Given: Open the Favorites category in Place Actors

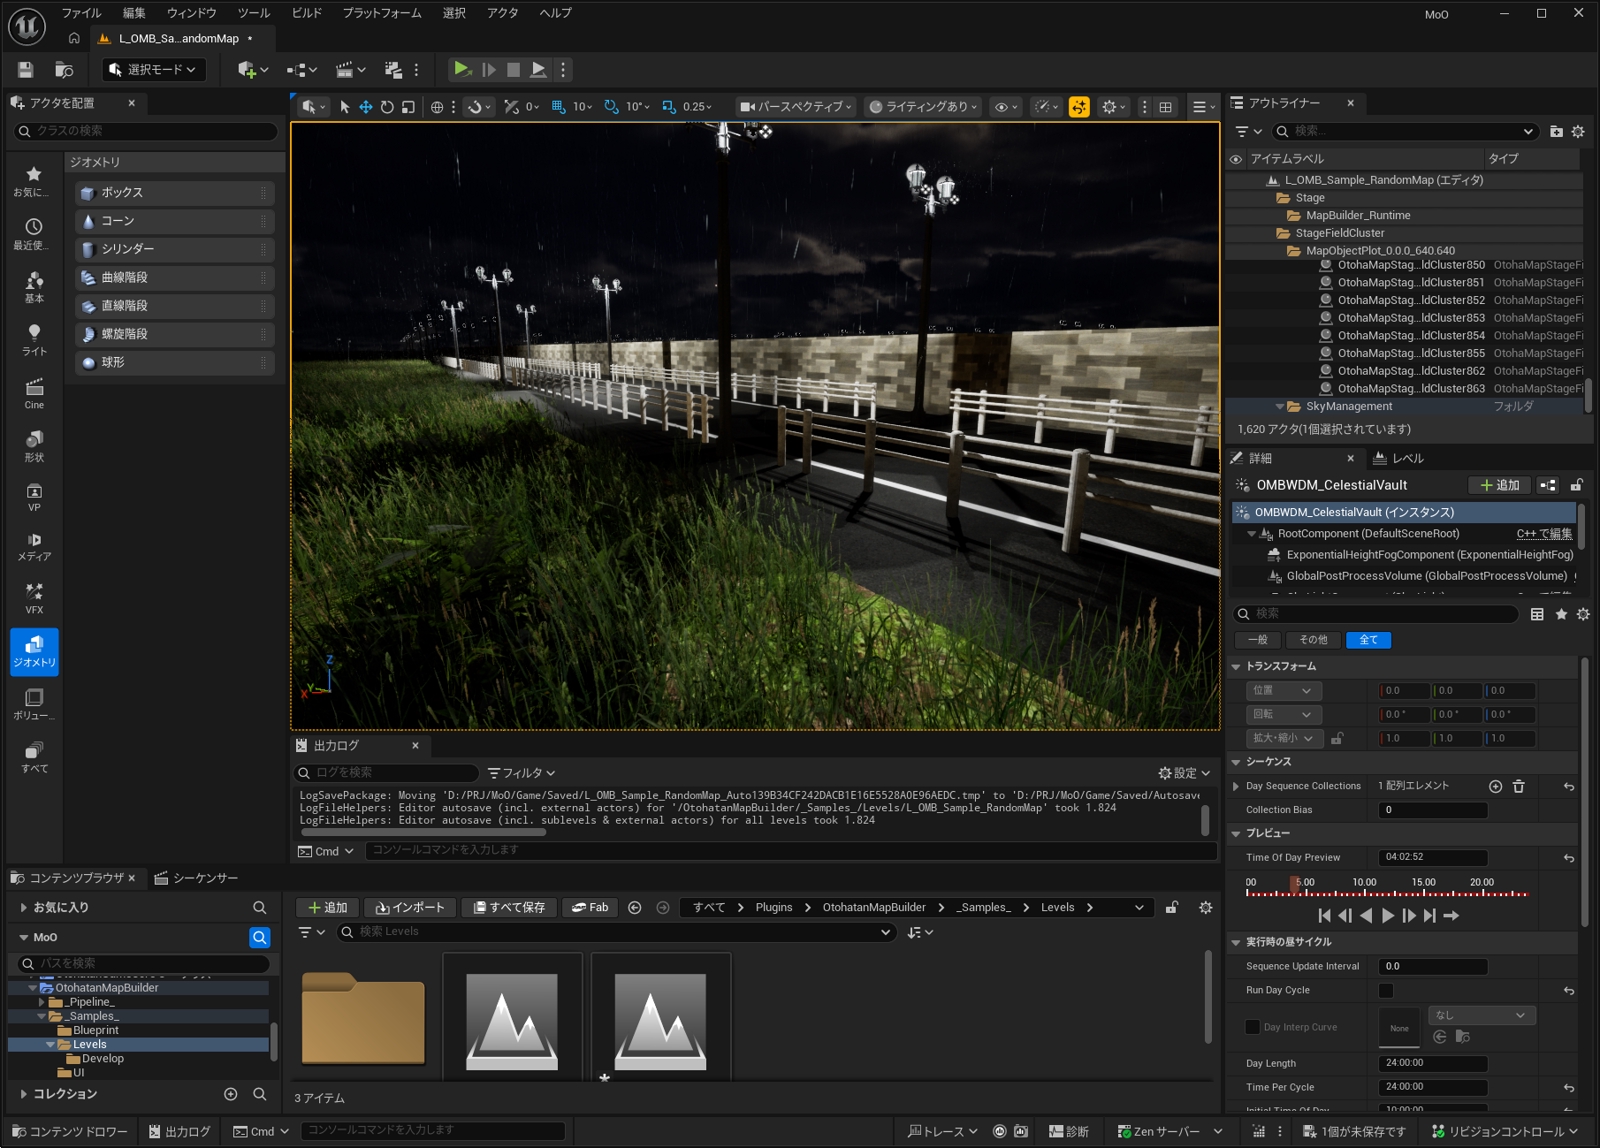Looking at the screenshot, I should pos(34,181).
